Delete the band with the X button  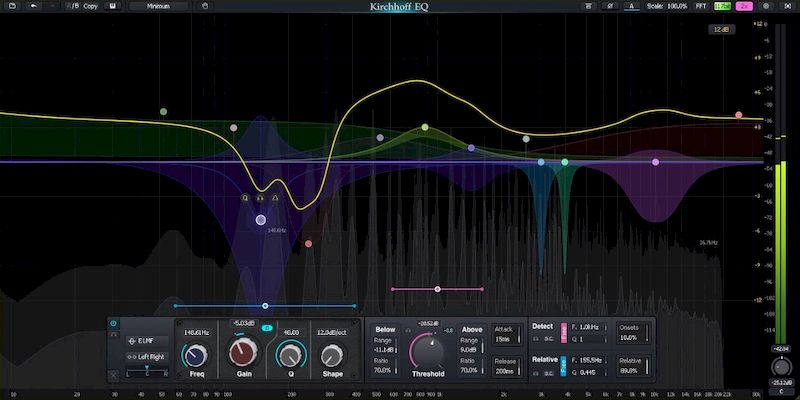pos(113,375)
